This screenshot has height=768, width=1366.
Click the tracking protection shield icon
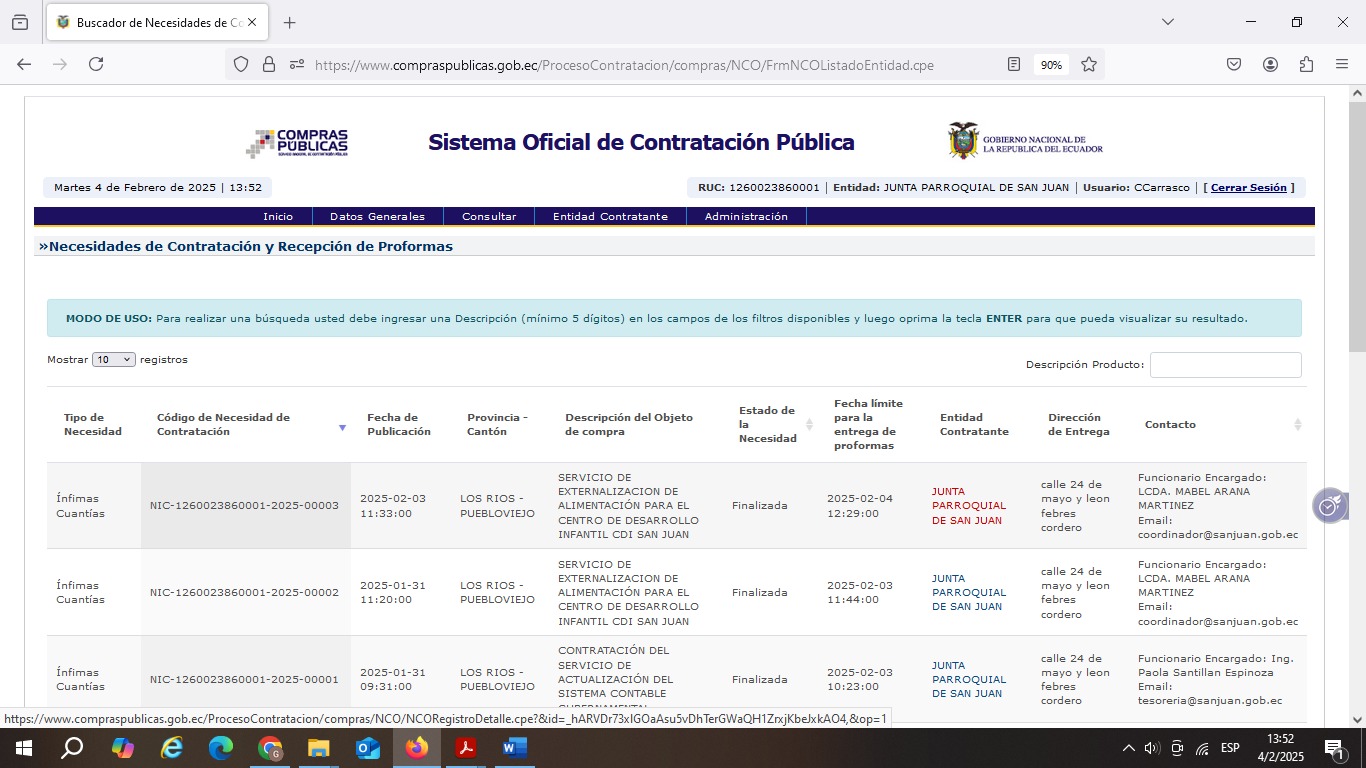pyautogui.click(x=240, y=64)
